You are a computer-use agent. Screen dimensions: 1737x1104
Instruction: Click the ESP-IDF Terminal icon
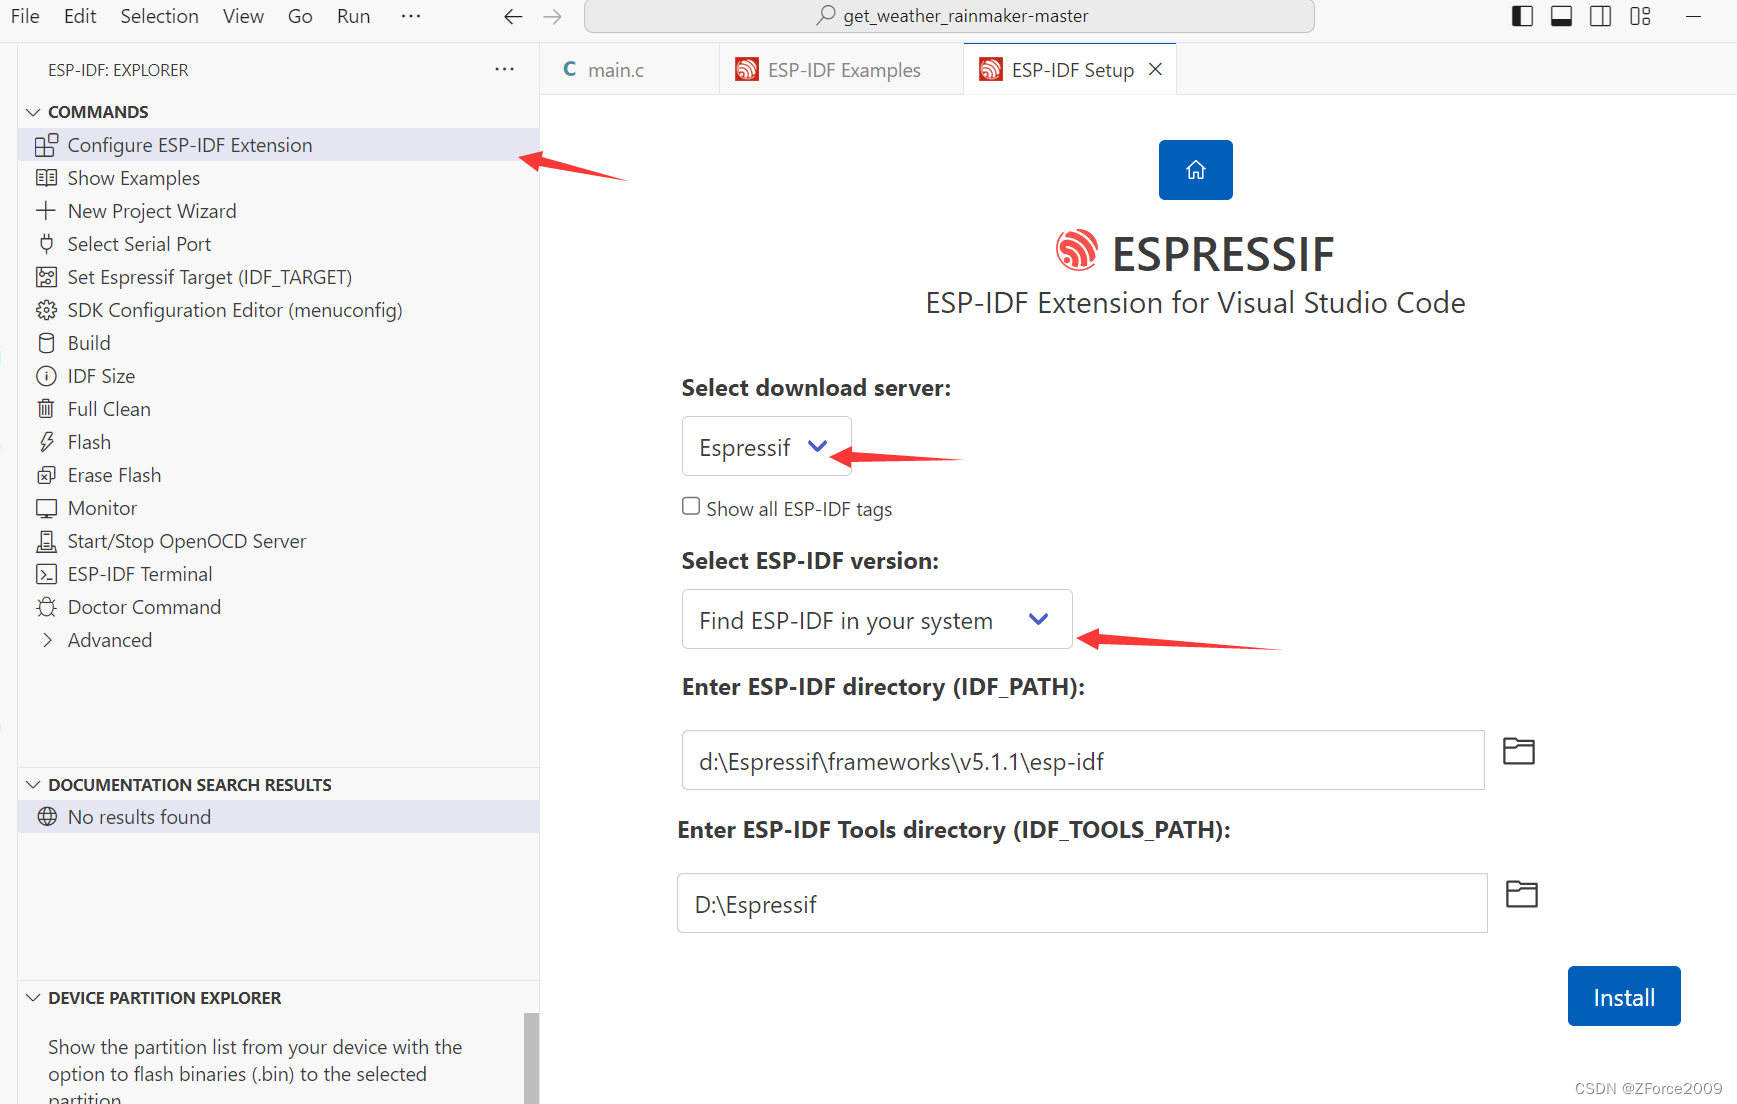[x=46, y=574]
